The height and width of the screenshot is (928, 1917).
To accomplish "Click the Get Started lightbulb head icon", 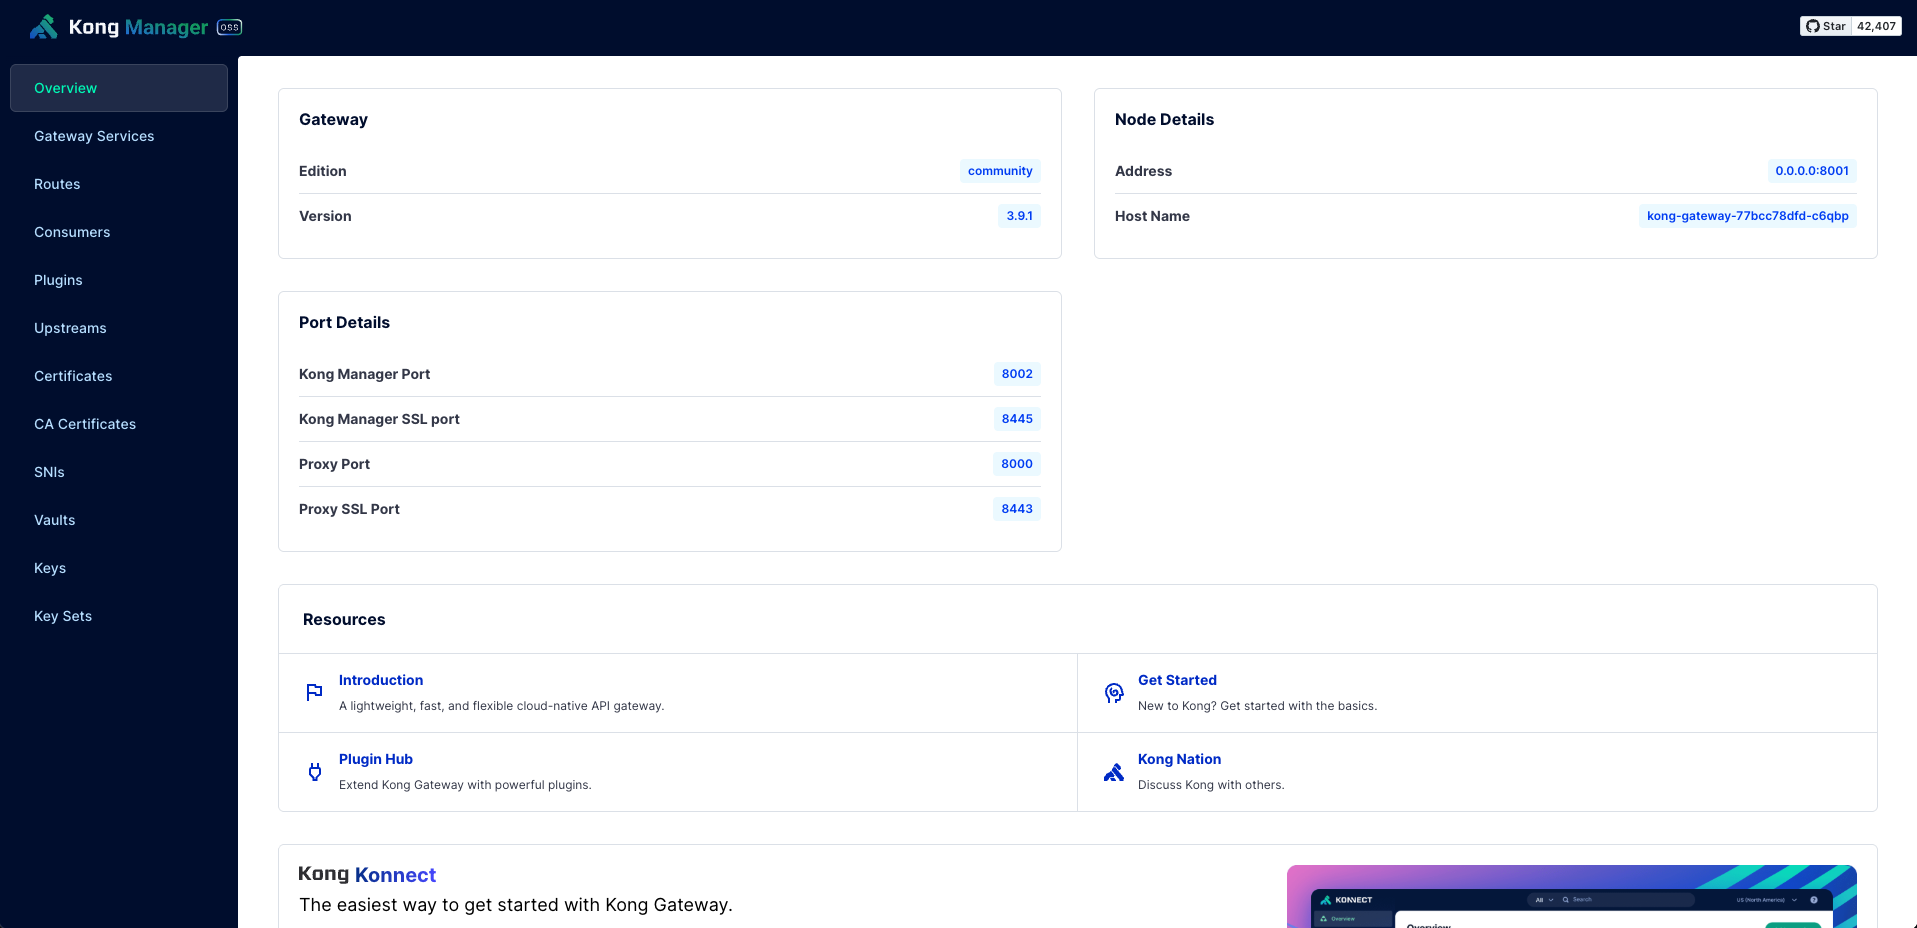I will (x=1114, y=692).
